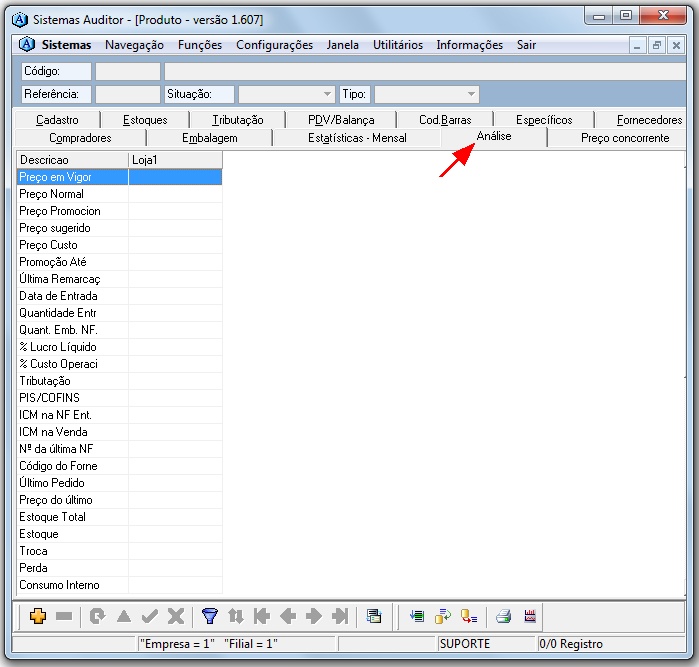Click the title bar application icon
The image size is (699, 667).
20,20
